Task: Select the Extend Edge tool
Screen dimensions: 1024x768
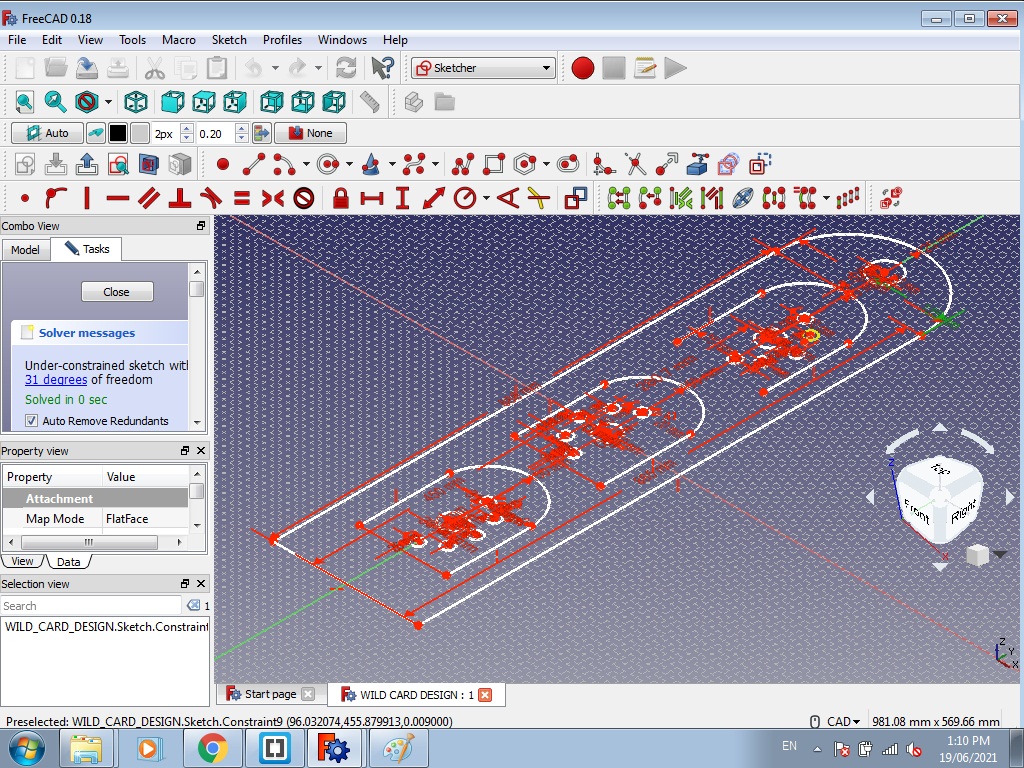Action: coord(666,165)
